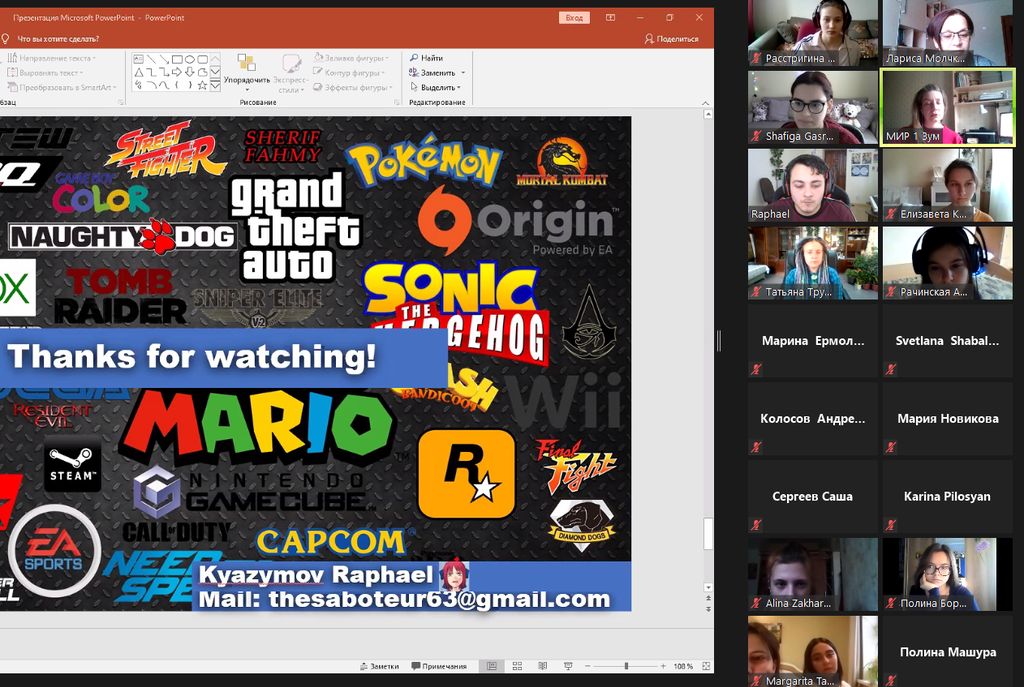Expand the Shape Effects (Эффекты фигуры) dropdown
This screenshot has width=1024, height=687.
coord(391,88)
